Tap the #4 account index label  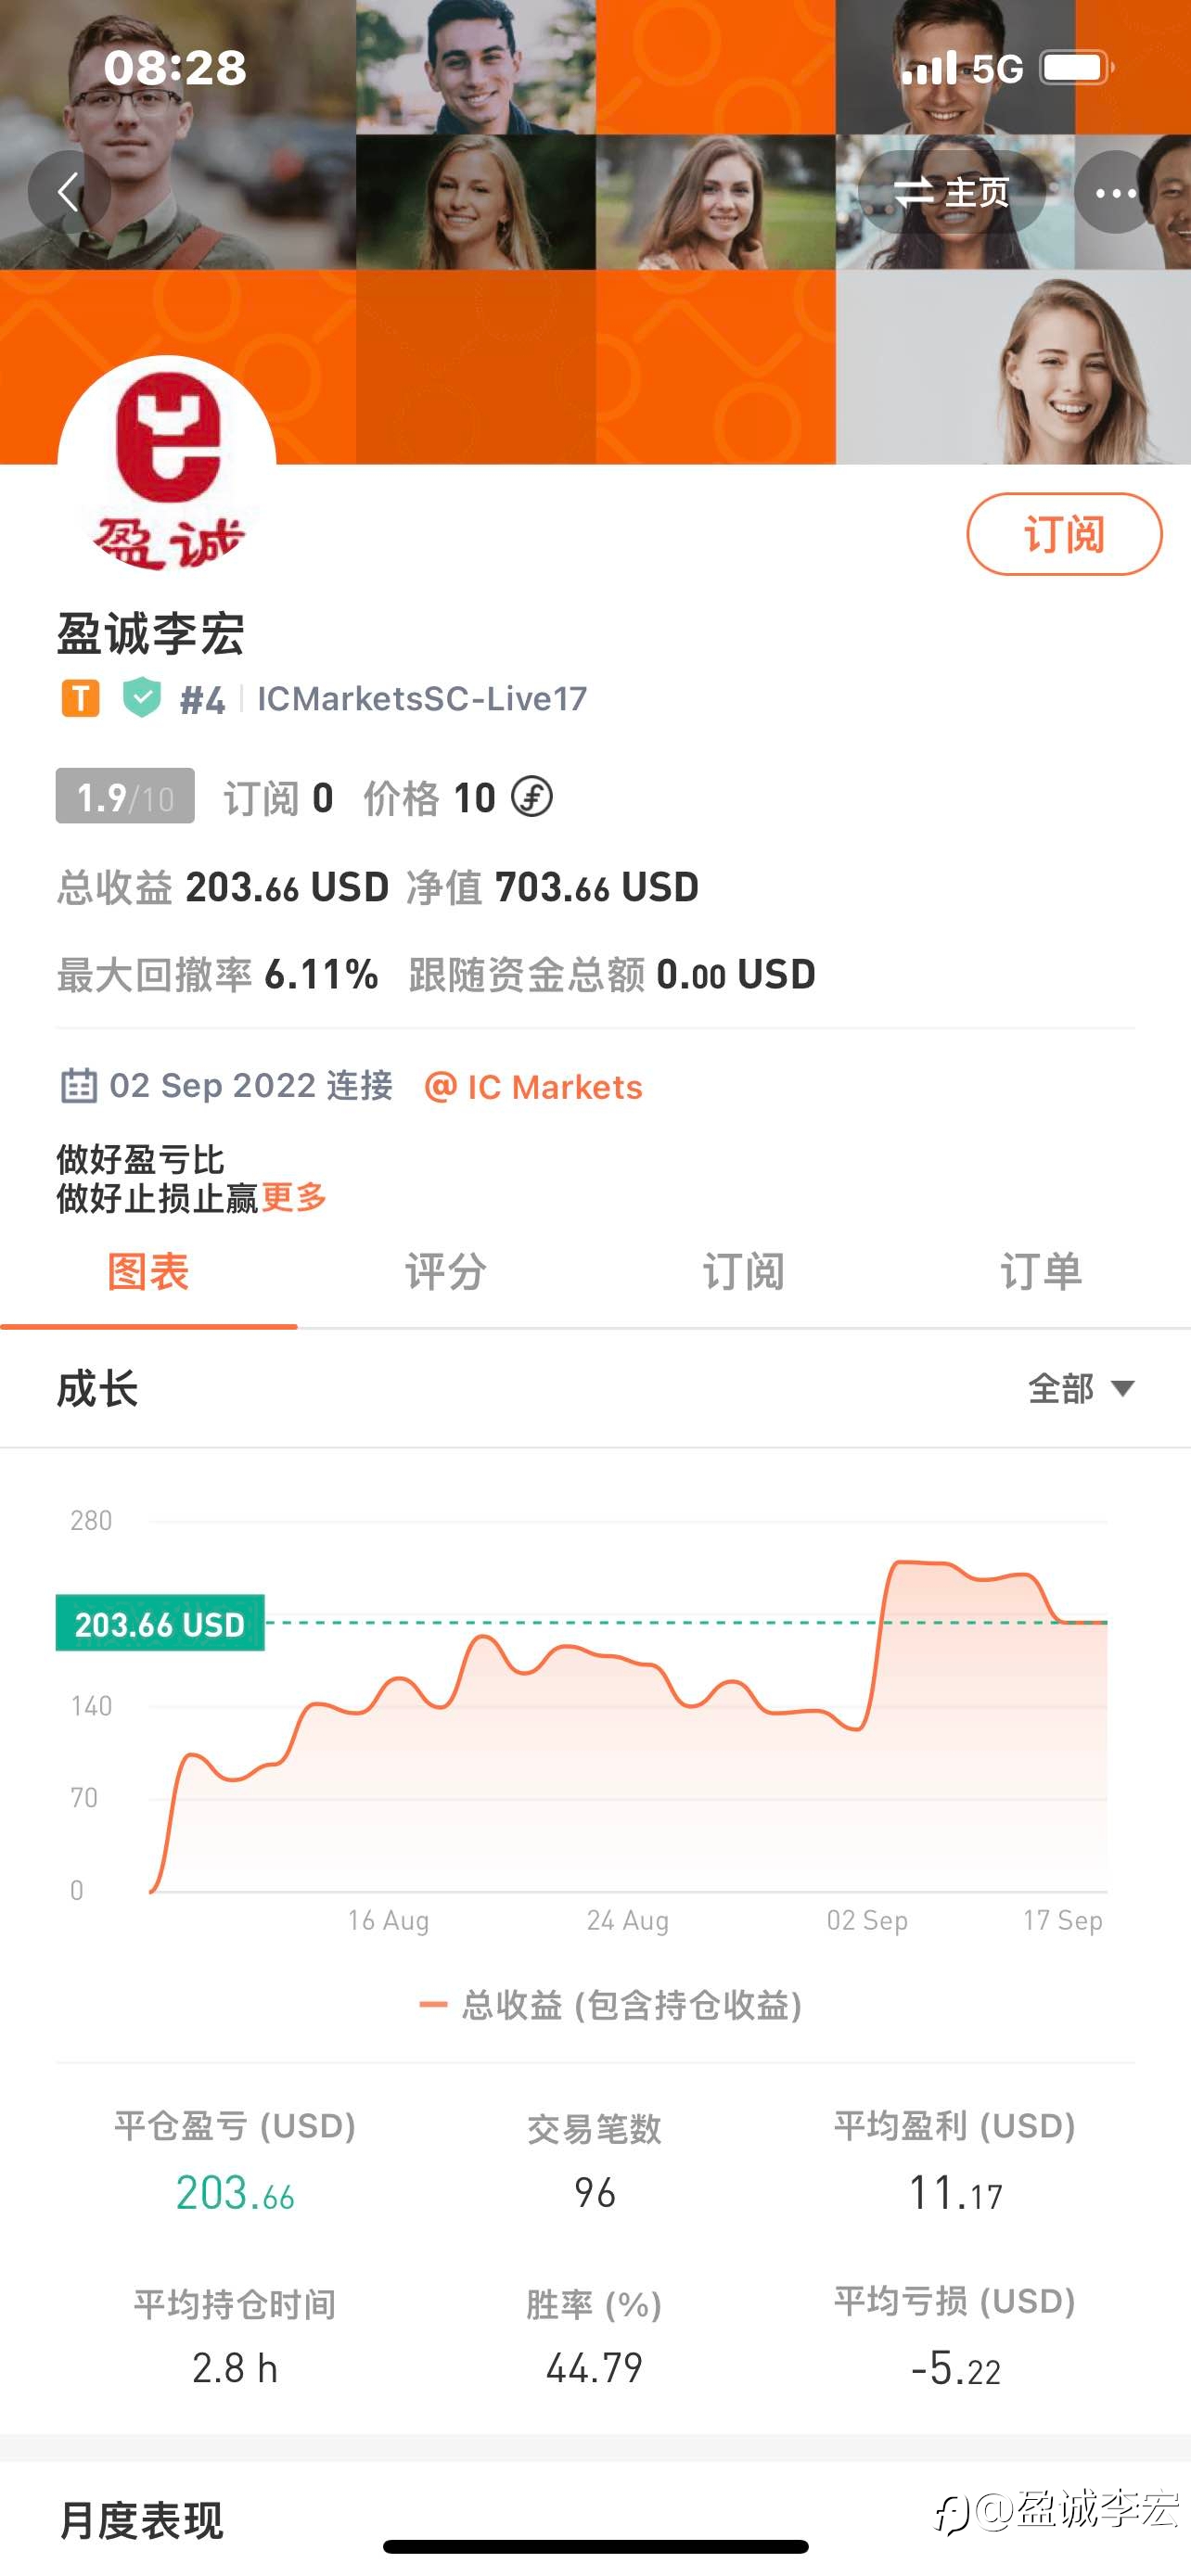202,699
